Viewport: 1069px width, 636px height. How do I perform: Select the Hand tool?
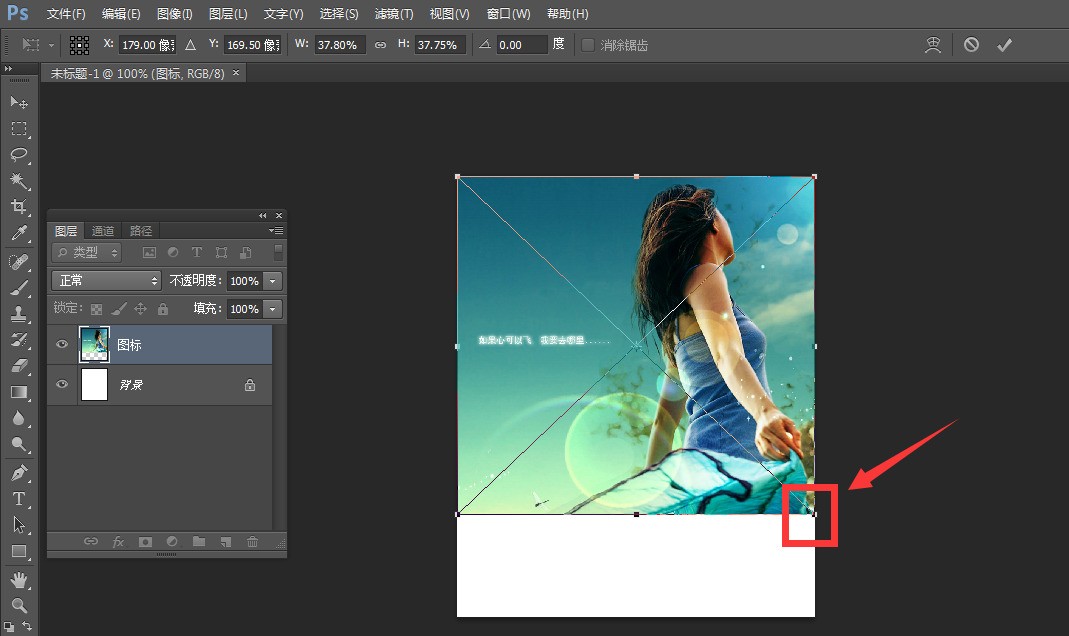pos(18,580)
